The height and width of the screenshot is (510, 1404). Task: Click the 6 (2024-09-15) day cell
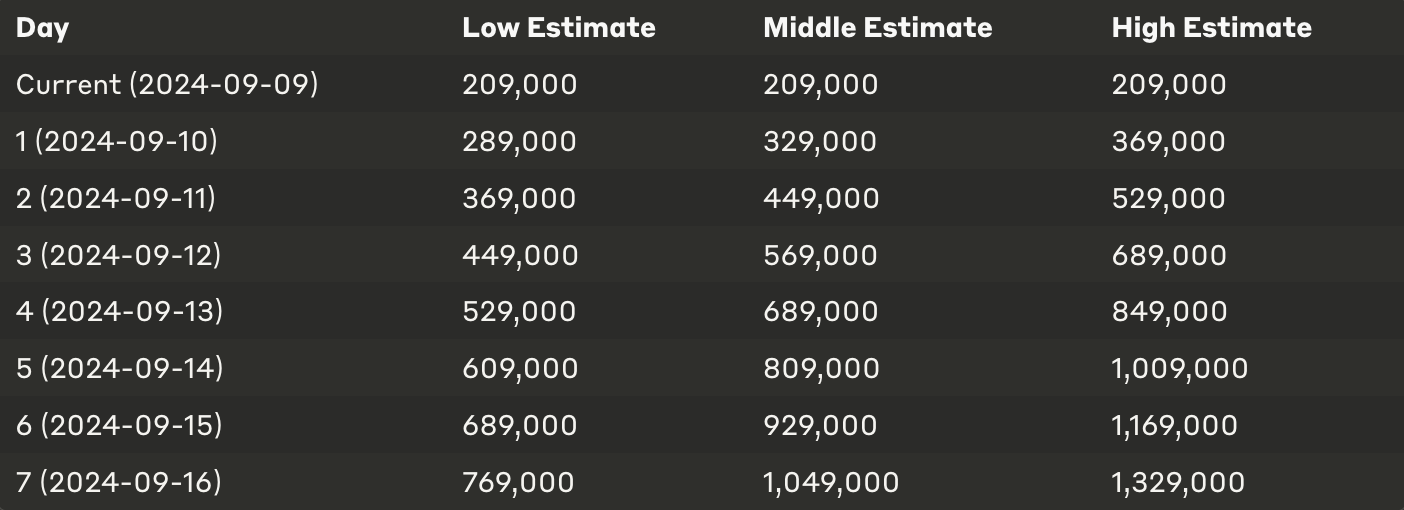[119, 425]
